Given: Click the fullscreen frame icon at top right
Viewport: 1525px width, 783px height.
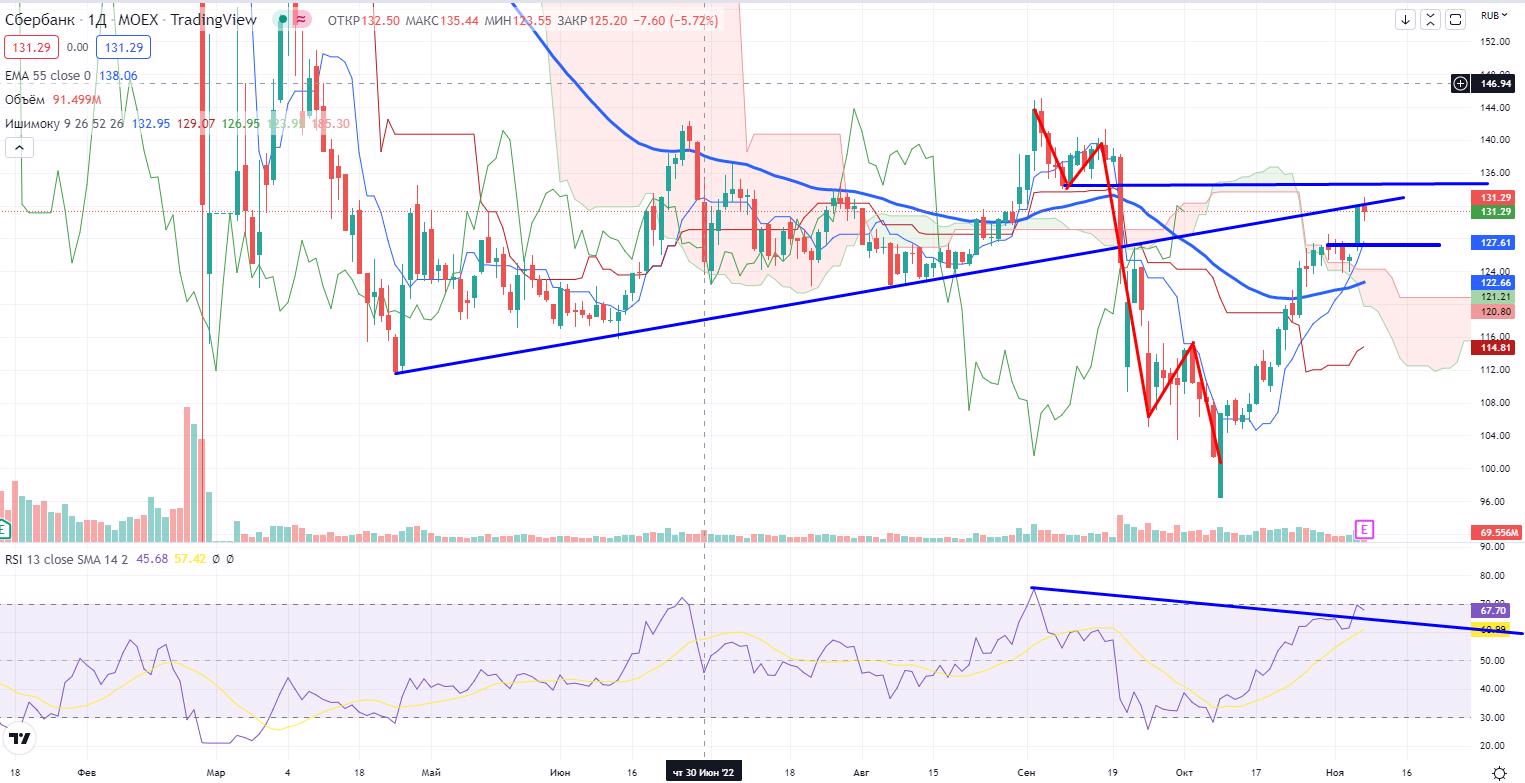Looking at the screenshot, I should click(1456, 19).
